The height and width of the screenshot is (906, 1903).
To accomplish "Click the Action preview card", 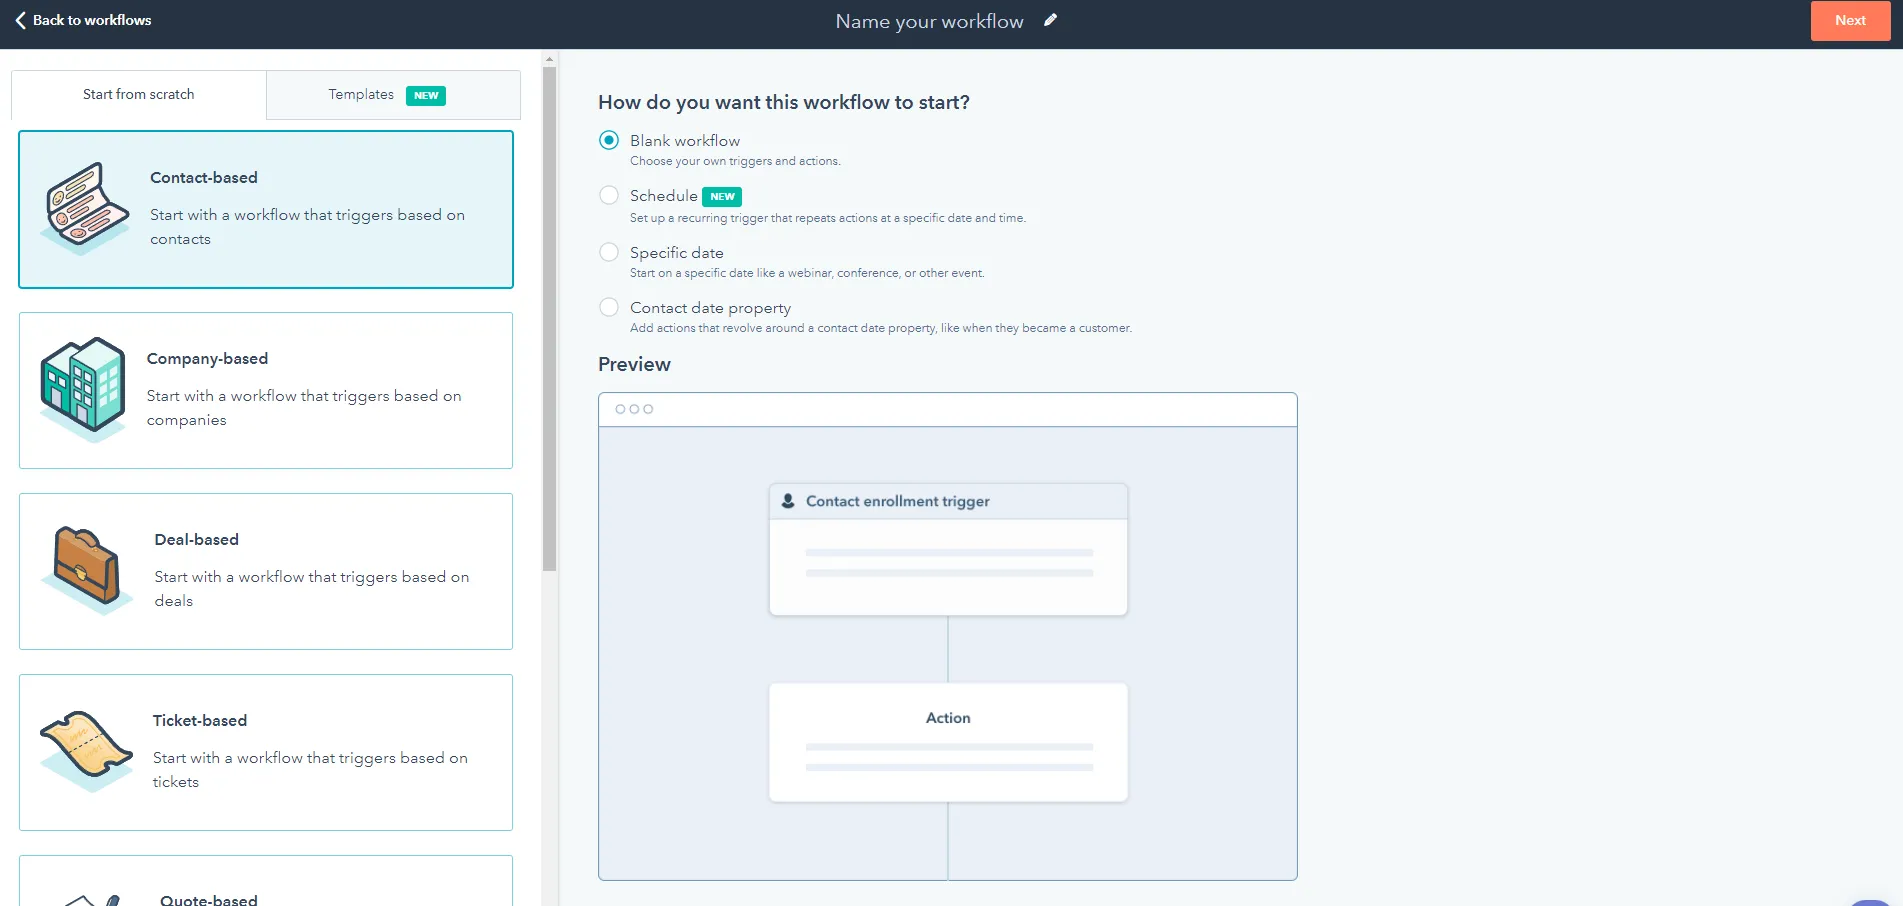I will 948,742.
